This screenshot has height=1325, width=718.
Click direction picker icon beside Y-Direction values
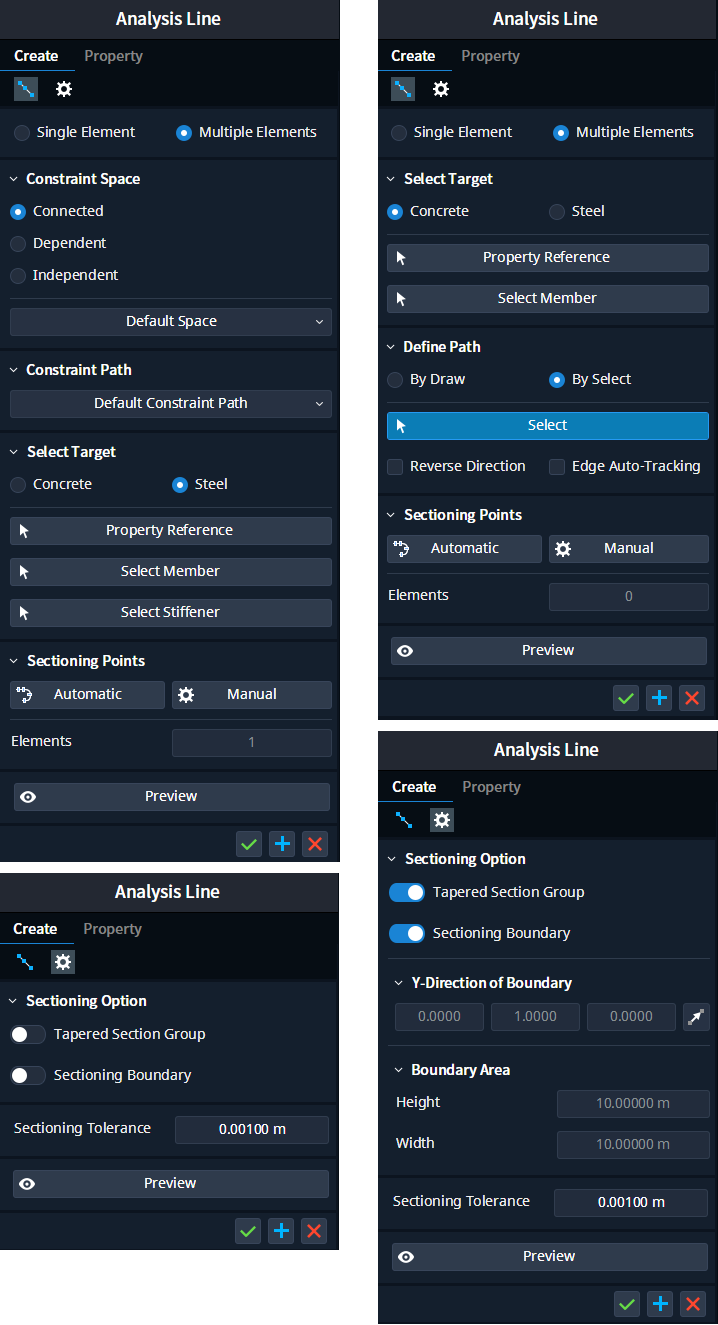[696, 1018]
